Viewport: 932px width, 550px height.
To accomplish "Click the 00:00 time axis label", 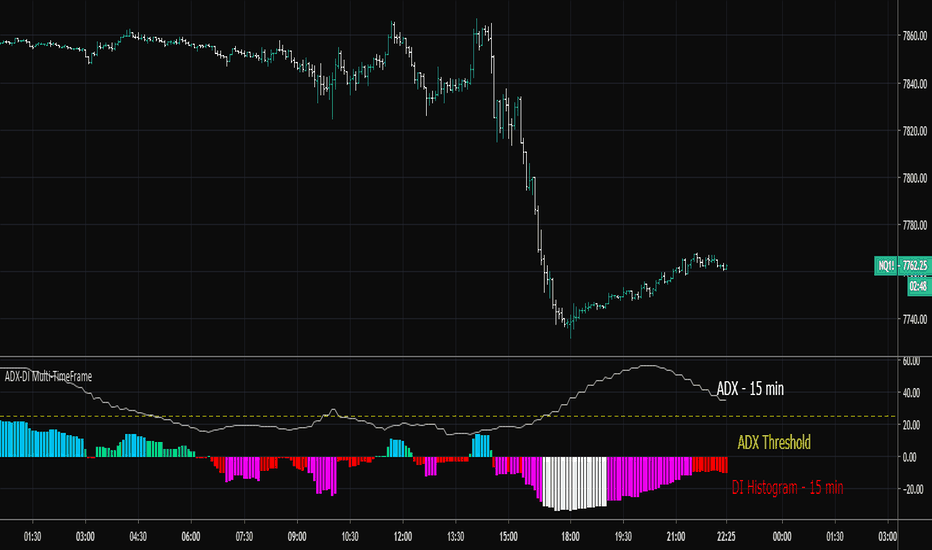I will pos(782,537).
